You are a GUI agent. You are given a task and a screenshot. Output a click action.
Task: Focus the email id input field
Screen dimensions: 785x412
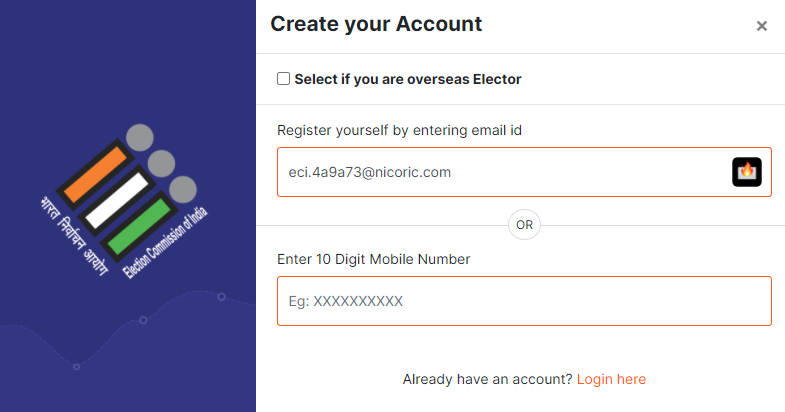click(x=500, y=172)
